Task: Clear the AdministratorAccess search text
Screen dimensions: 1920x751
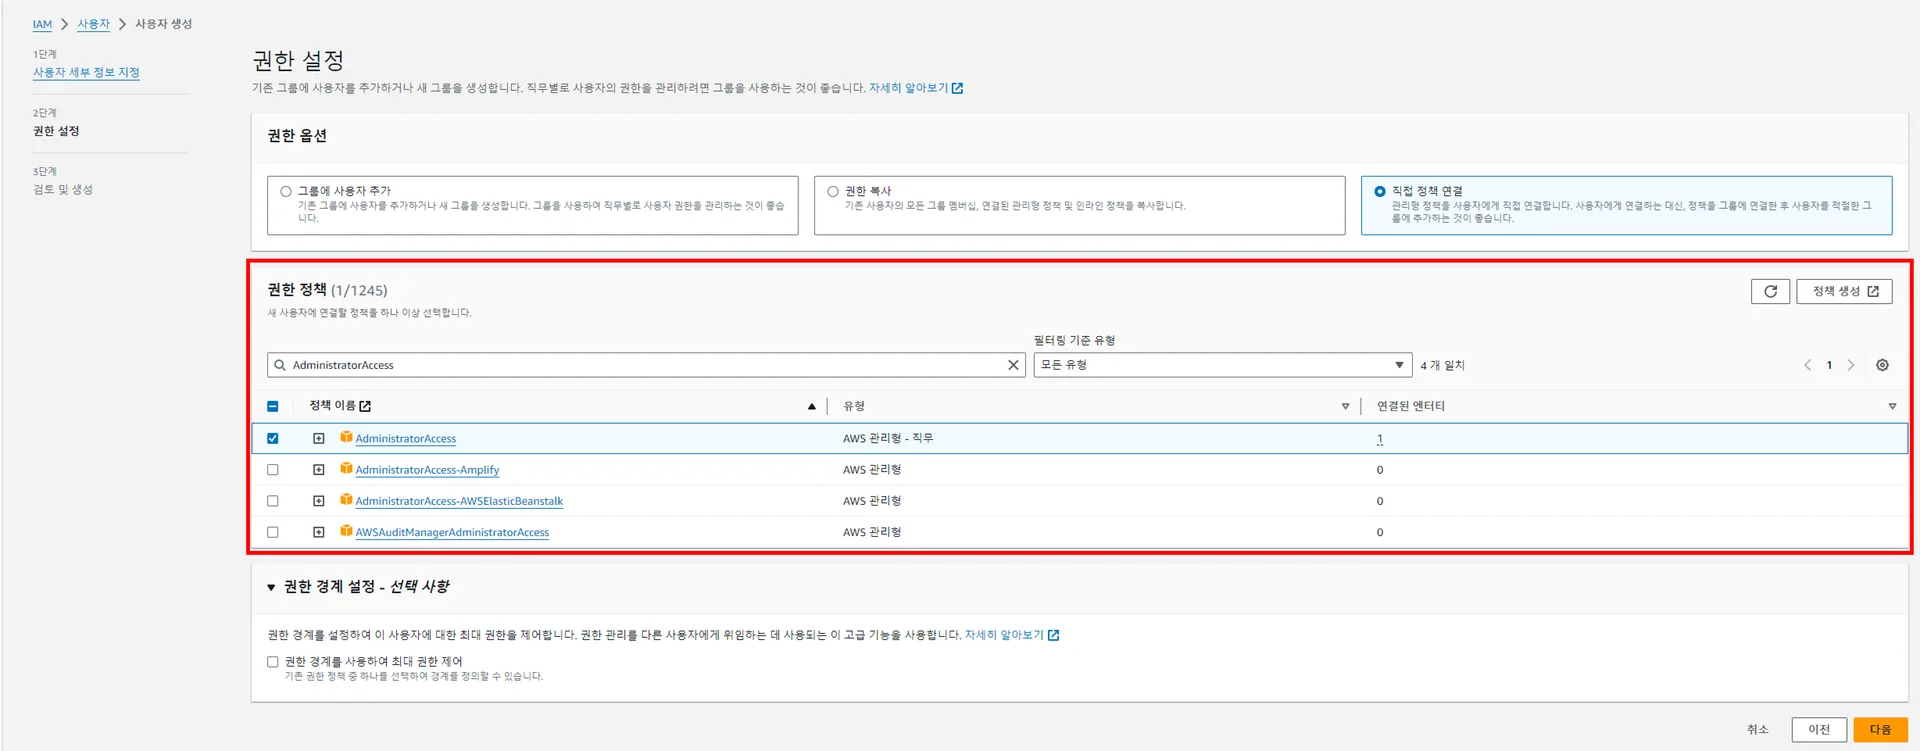Action: click(x=1013, y=365)
